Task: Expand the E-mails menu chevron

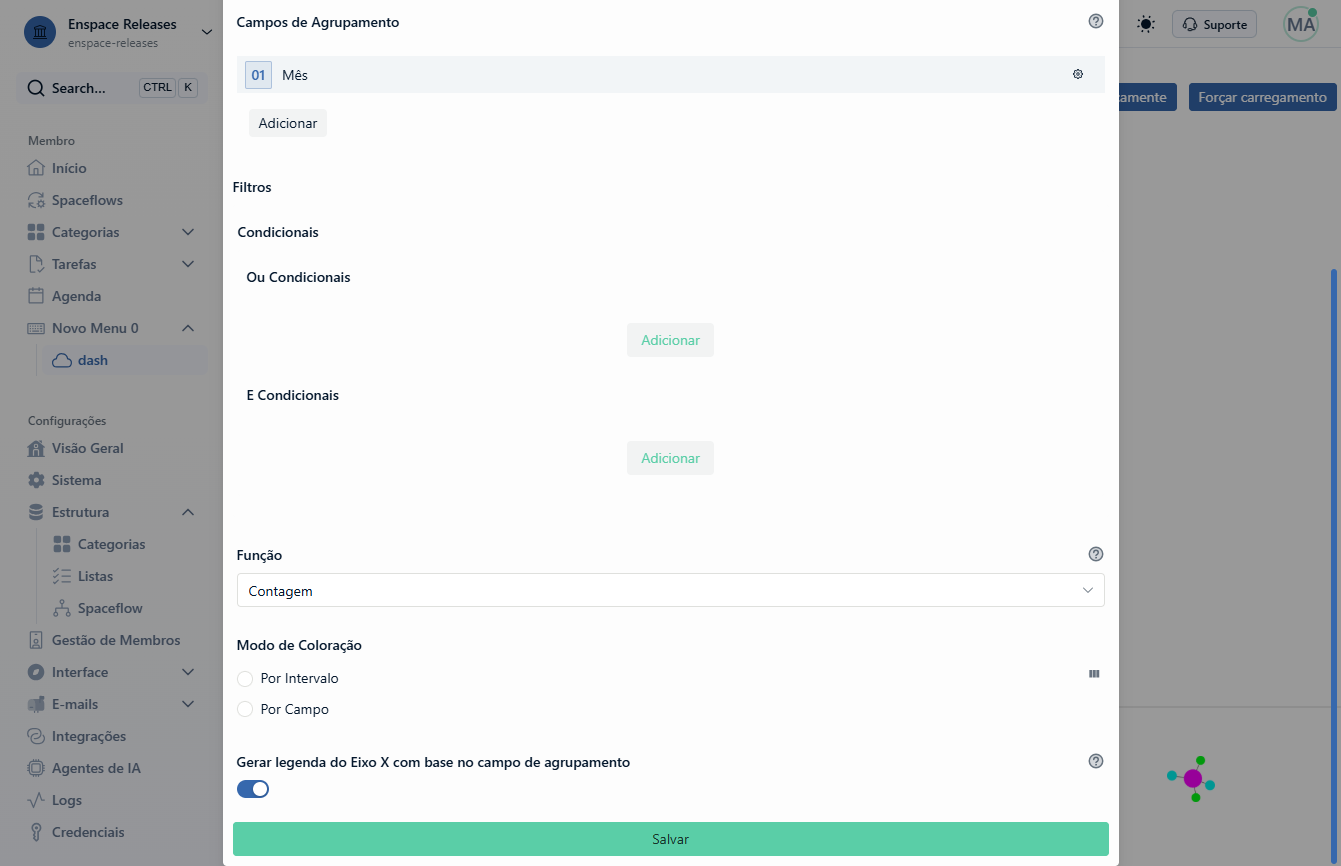Action: tap(188, 704)
